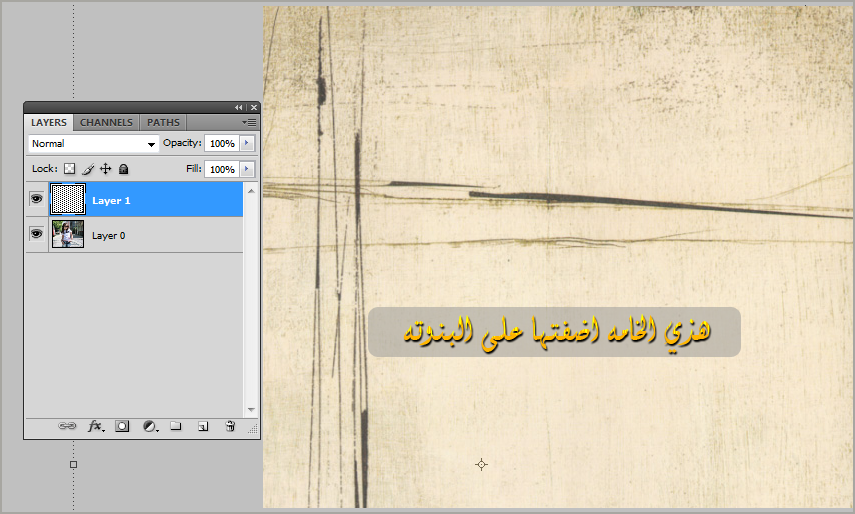Viewport: 855px width, 514px height.
Task: Toggle lock image pixels brush icon
Action: point(87,169)
